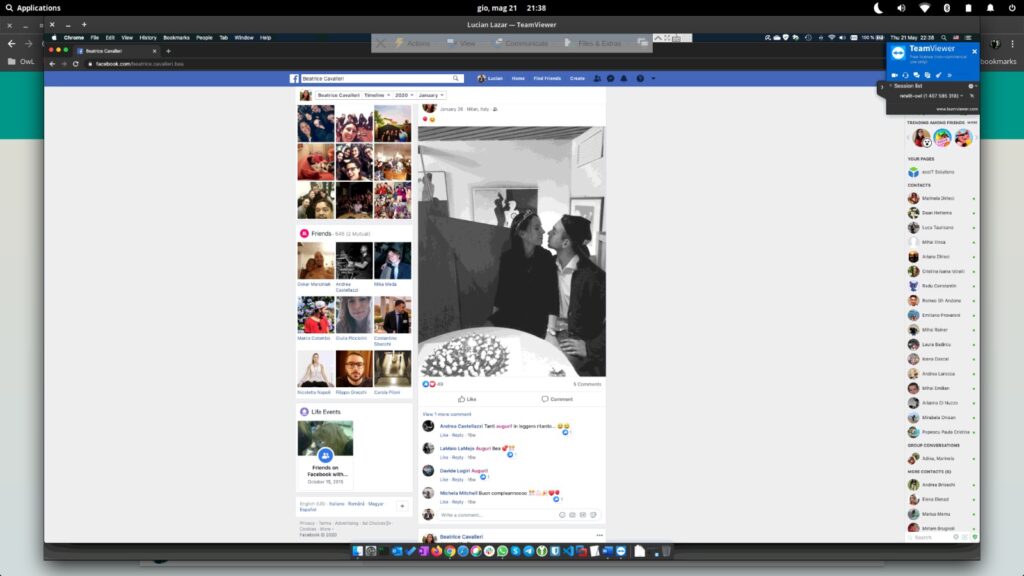Open Telegram from the macOS dock

point(528,551)
